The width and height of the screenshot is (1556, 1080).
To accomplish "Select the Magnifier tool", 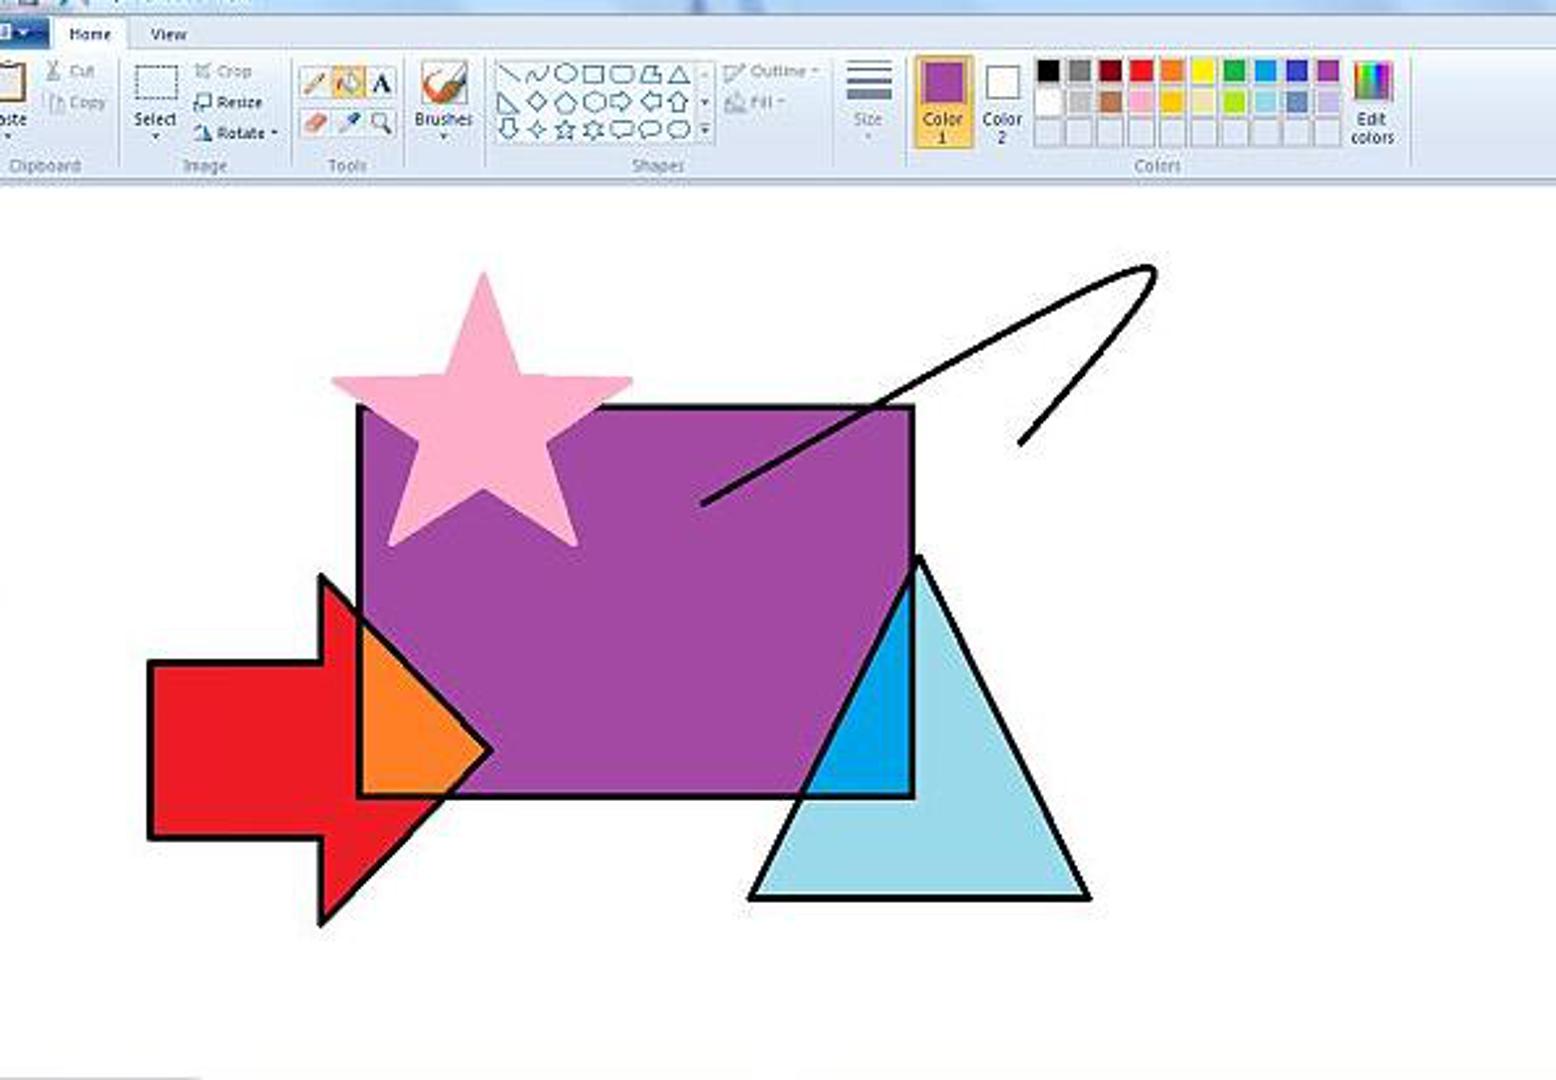I will 381,123.
